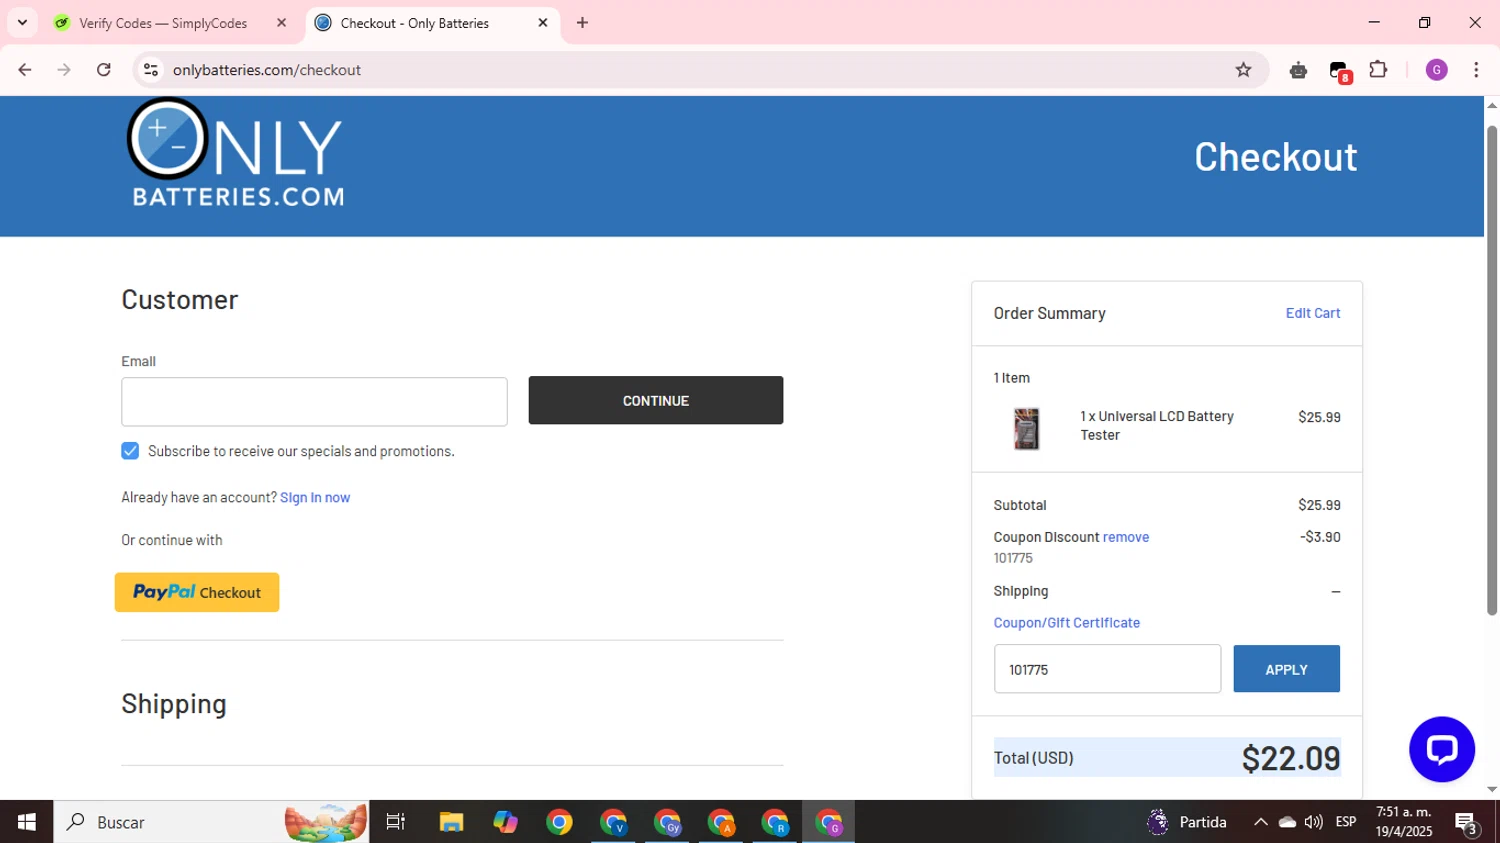The image size is (1500, 843).
Task: Click the Only Batteries logo
Action: 235,153
